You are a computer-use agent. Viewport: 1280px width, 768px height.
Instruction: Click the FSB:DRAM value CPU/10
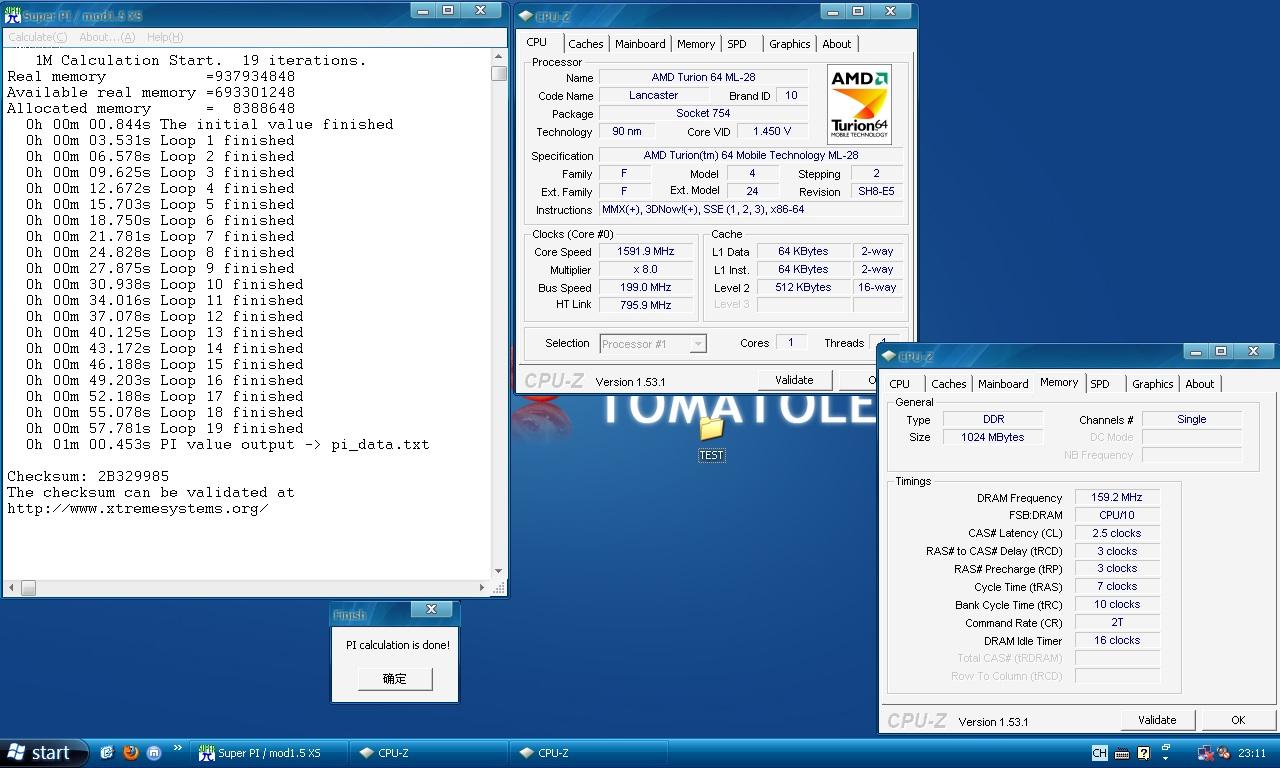coord(1118,516)
